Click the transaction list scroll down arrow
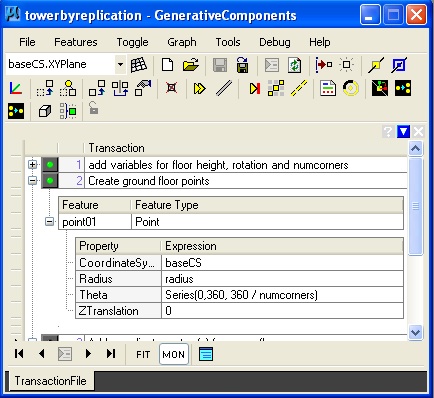This screenshot has width=434, height=398. [x=415, y=332]
